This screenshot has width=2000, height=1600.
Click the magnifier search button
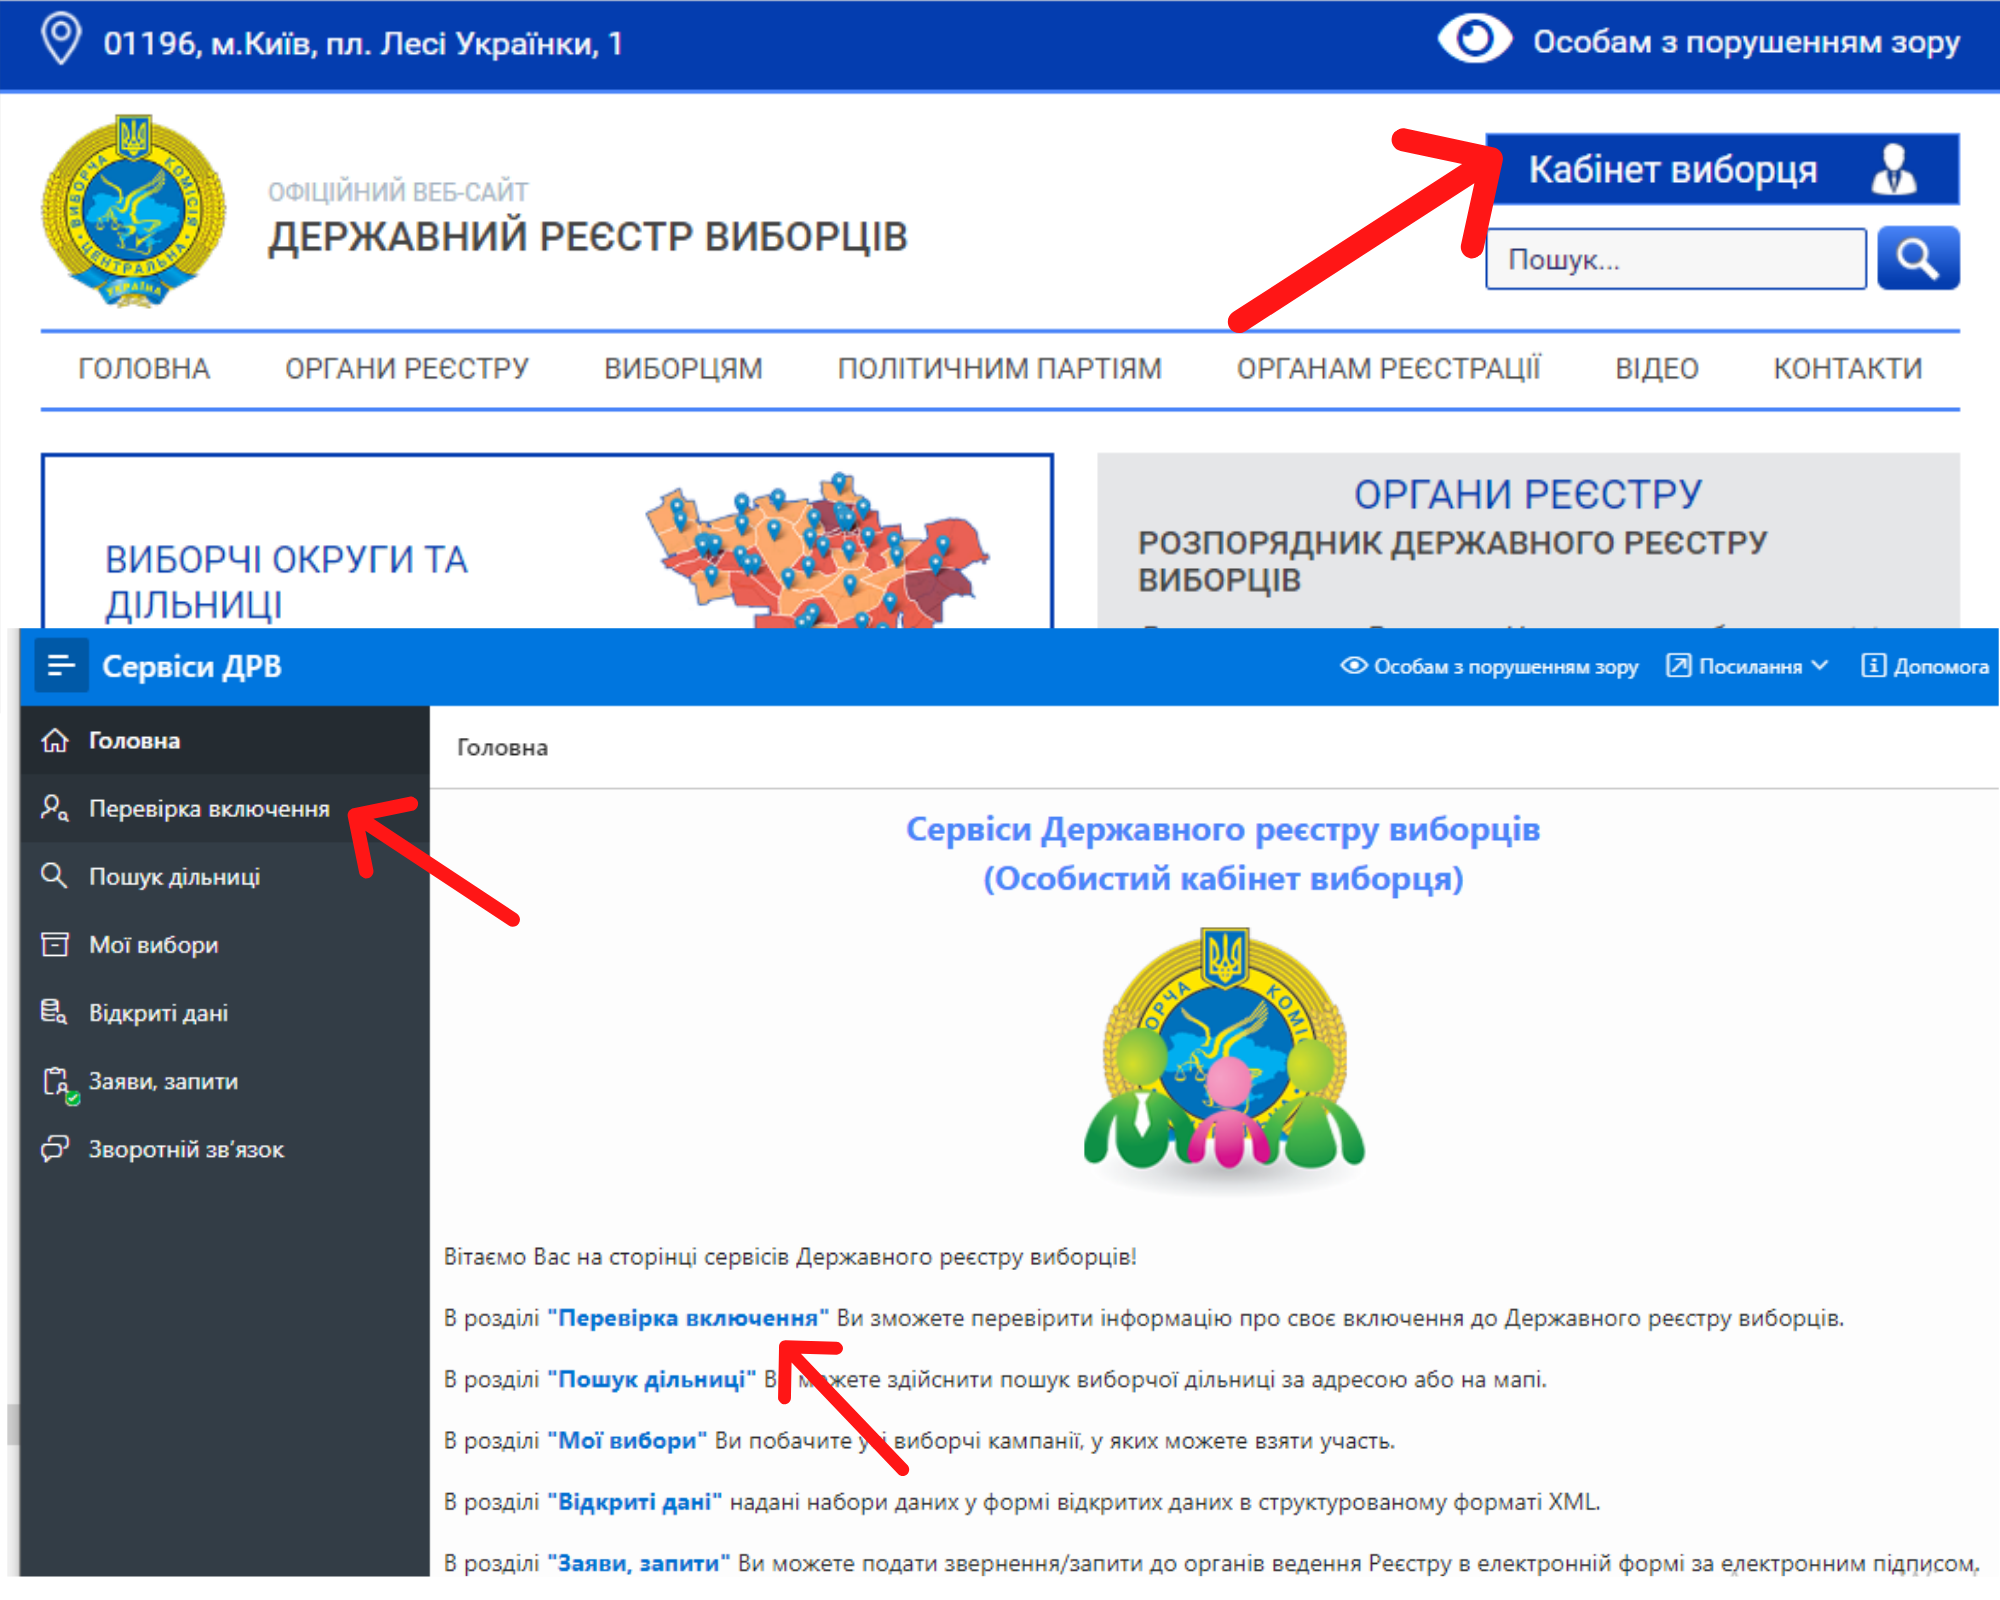1917,259
